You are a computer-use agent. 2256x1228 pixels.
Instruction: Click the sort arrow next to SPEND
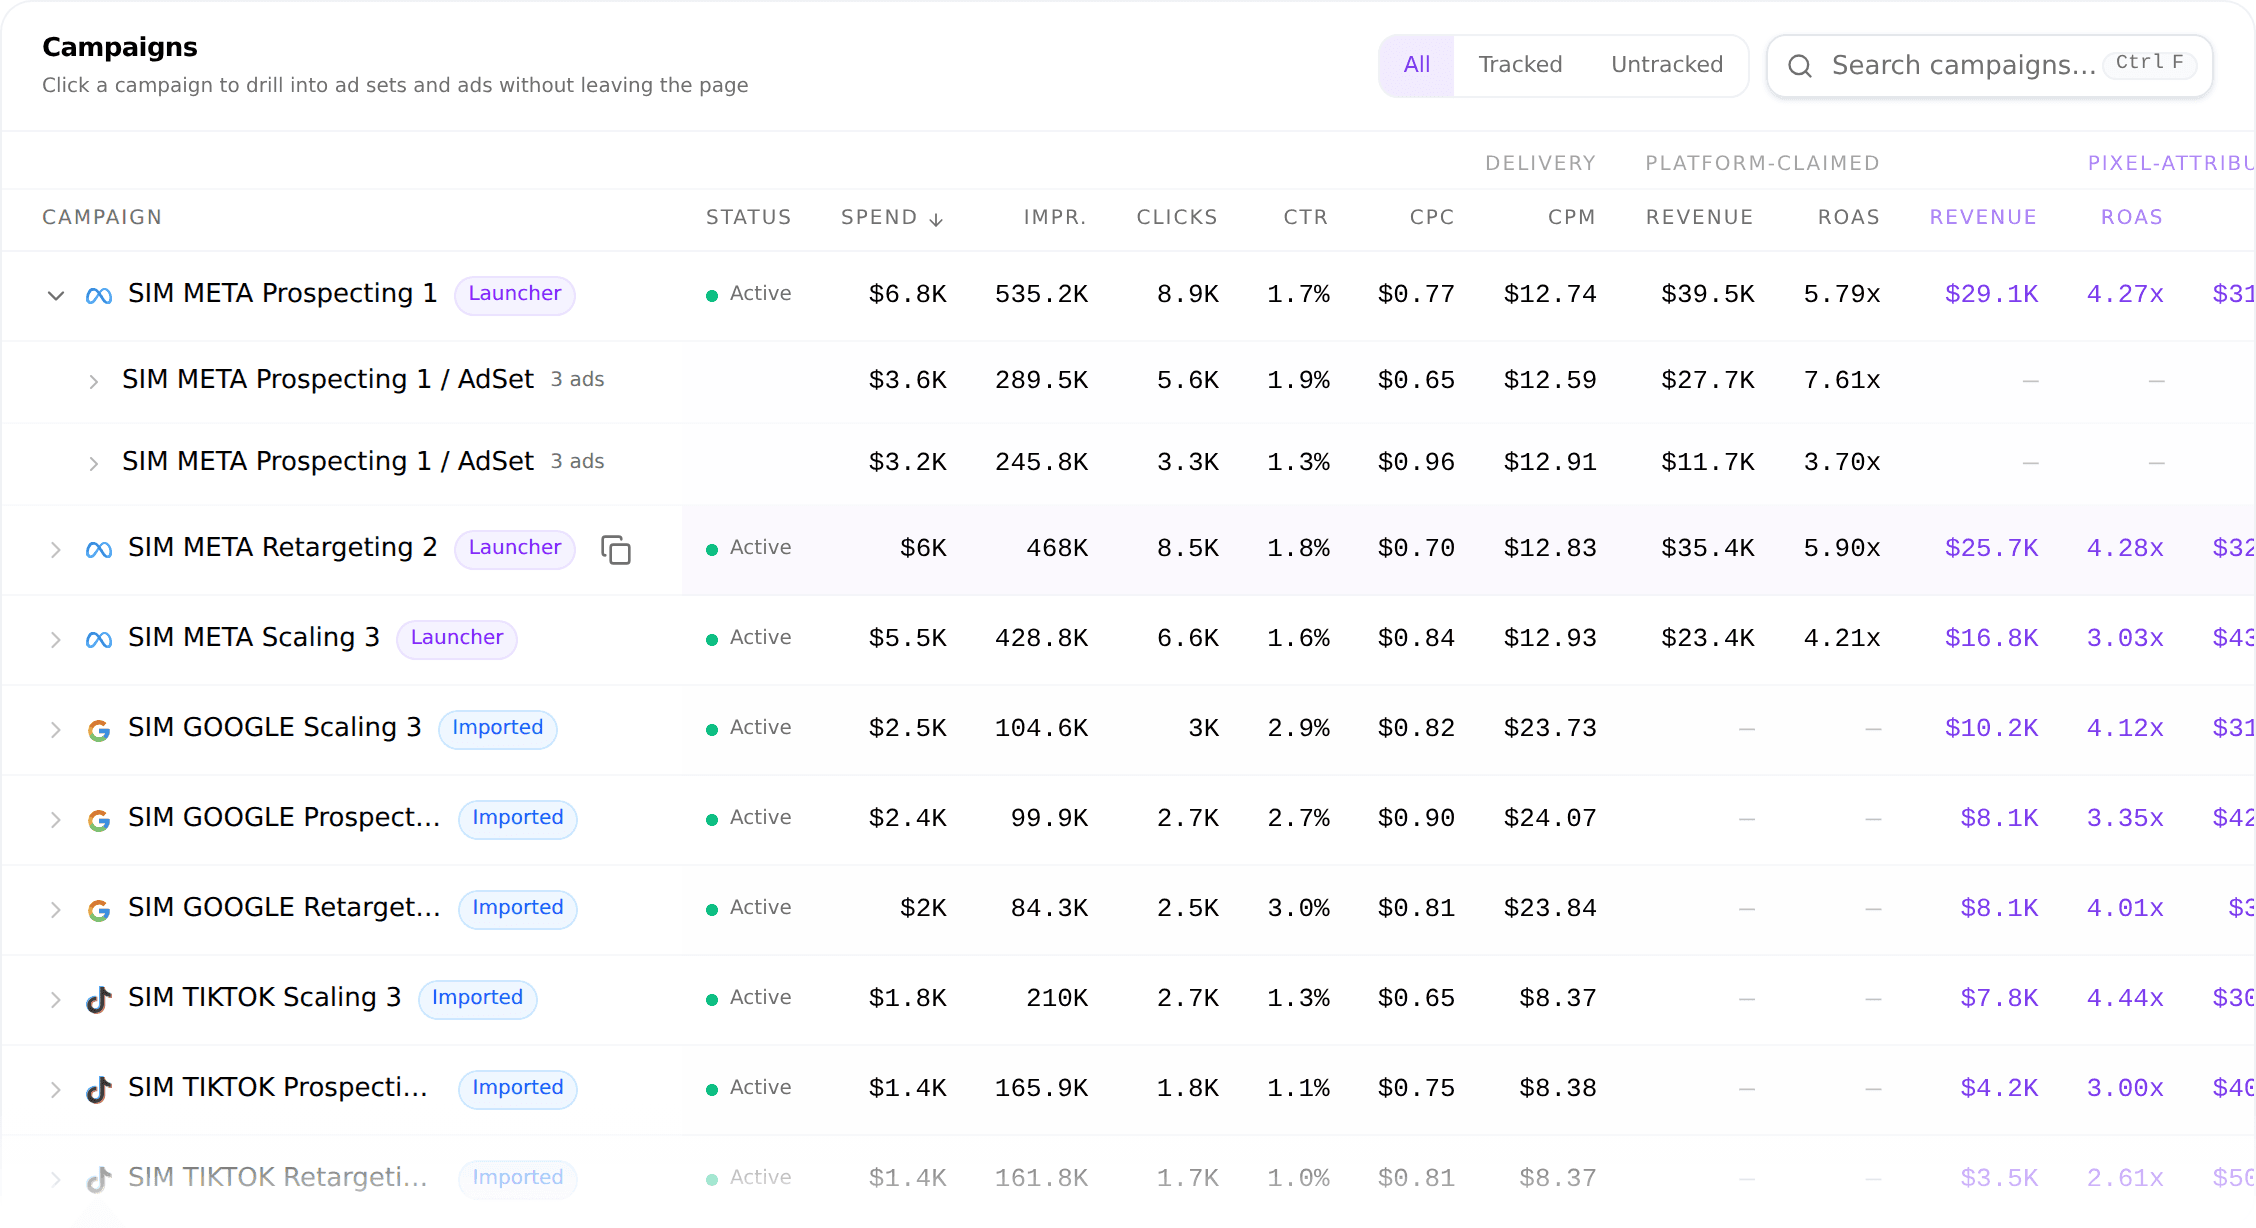click(x=936, y=219)
